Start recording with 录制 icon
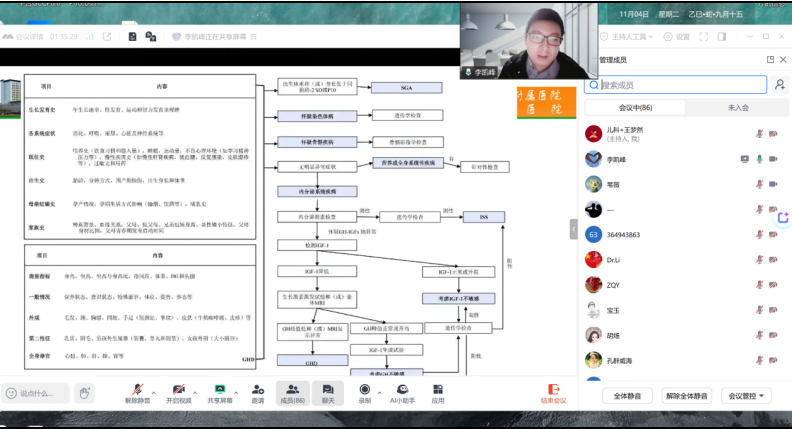This screenshot has height=429, width=792. point(364,389)
